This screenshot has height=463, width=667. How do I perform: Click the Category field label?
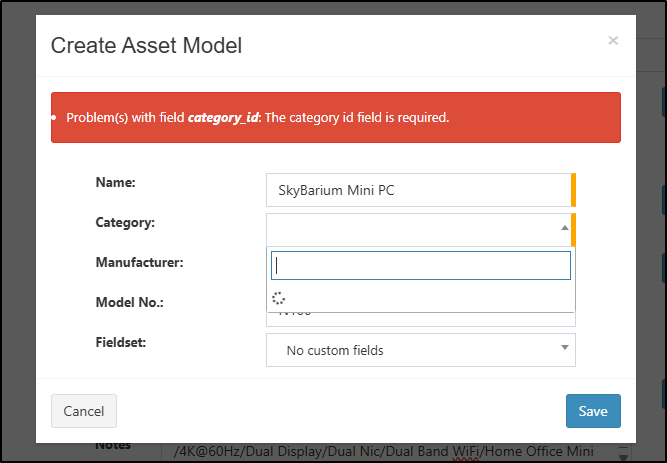pyautogui.click(x=125, y=222)
